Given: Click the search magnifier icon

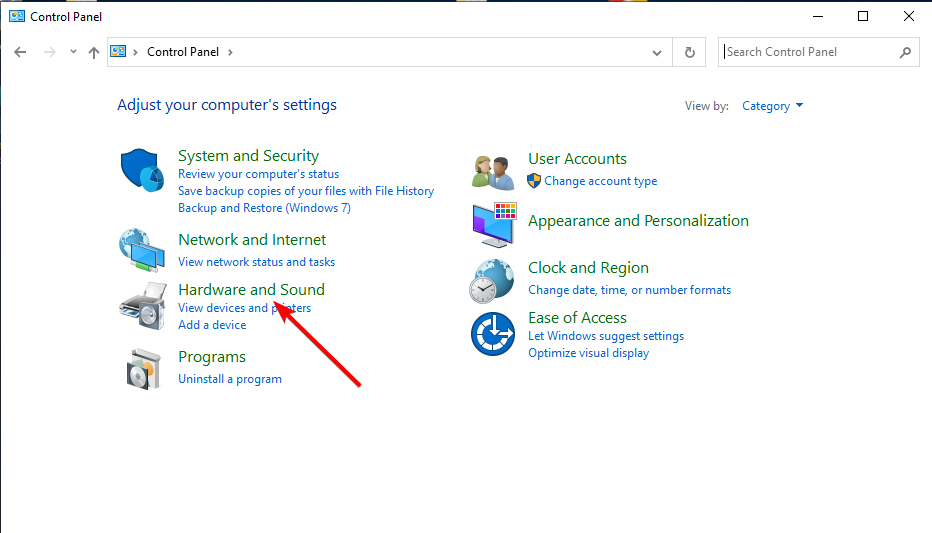Looking at the screenshot, I should pyautogui.click(x=905, y=52).
